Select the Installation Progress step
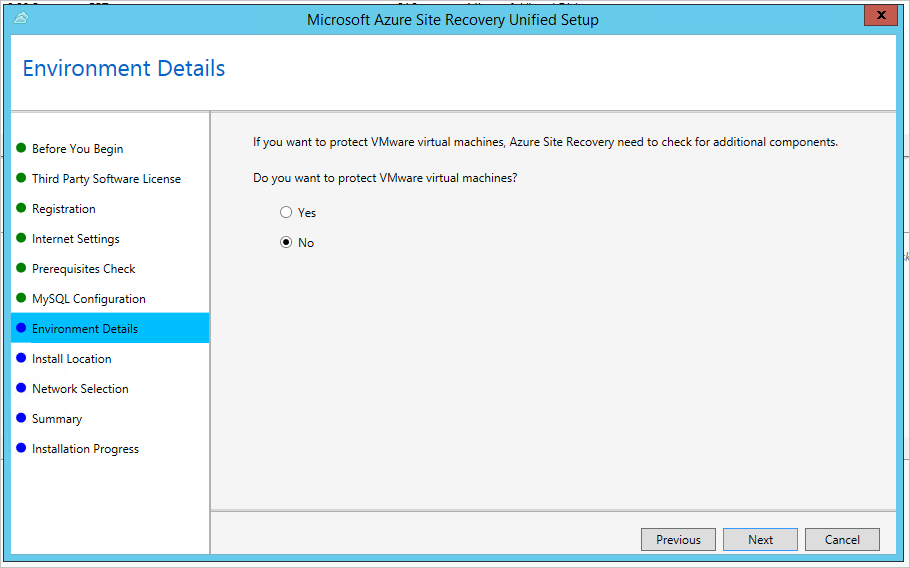910x568 pixels. (x=85, y=449)
